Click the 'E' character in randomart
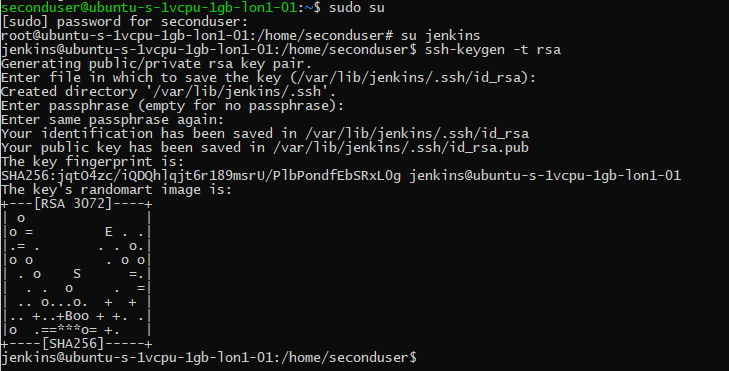This screenshot has height=371, width=729. point(108,232)
